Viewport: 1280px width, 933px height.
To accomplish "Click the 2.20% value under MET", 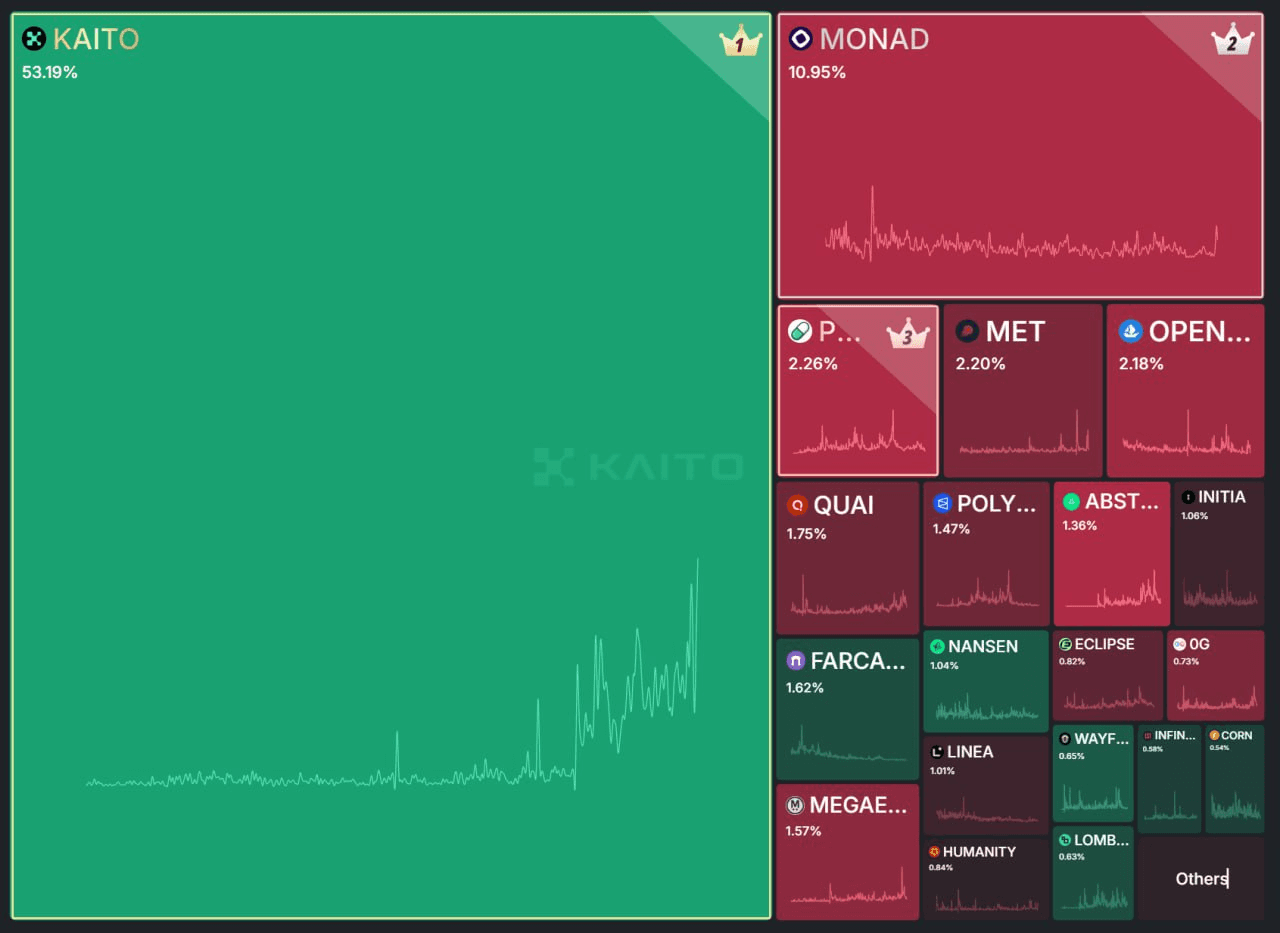I will tap(980, 363).
